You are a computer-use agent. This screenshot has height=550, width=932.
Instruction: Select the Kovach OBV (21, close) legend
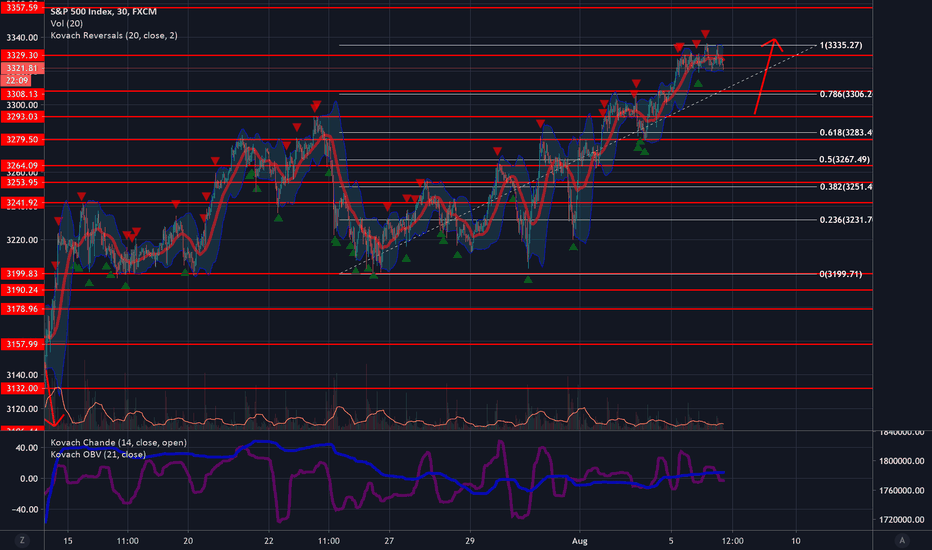98,454
